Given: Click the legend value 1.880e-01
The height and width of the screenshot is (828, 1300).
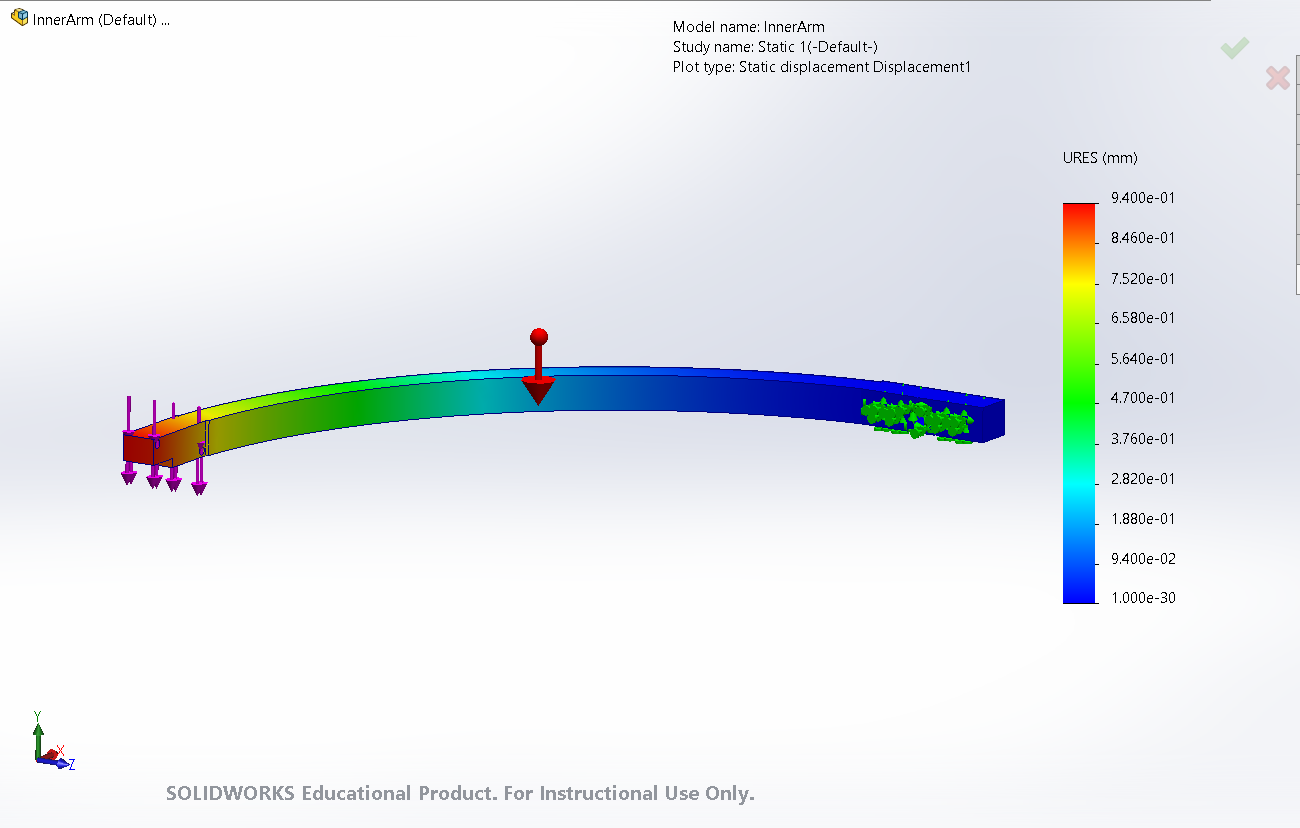Looking at the screenshot, I should (1141, 518).
